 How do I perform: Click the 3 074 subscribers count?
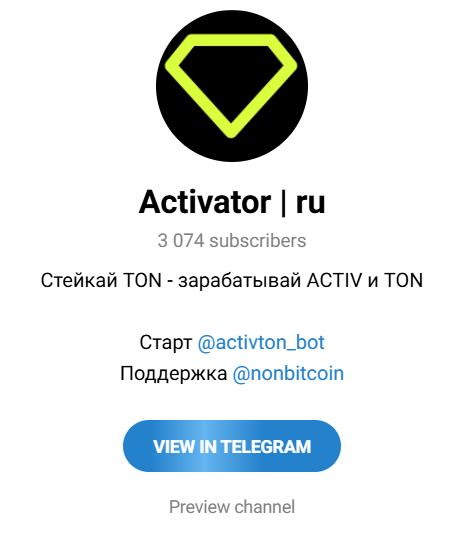tap(232, 241)
